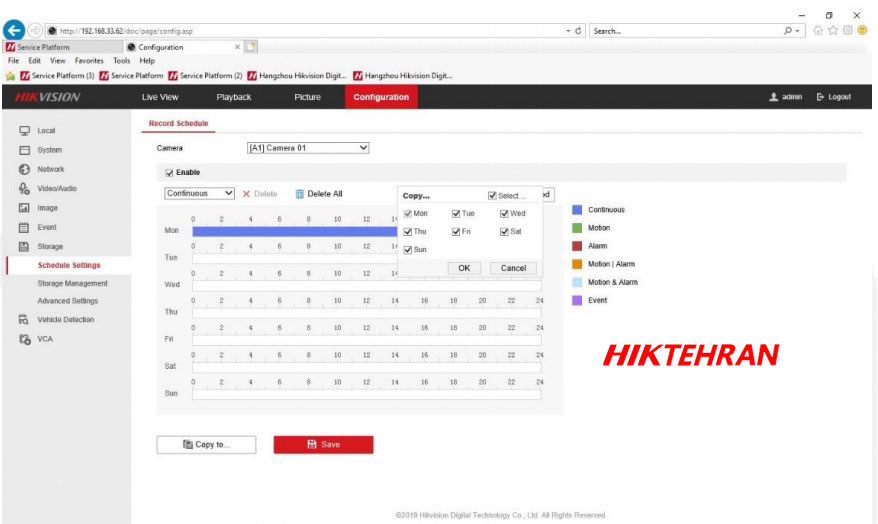Click the red X Delete icon
This screenshot has width=878, height=524.
tap(246, 194)
